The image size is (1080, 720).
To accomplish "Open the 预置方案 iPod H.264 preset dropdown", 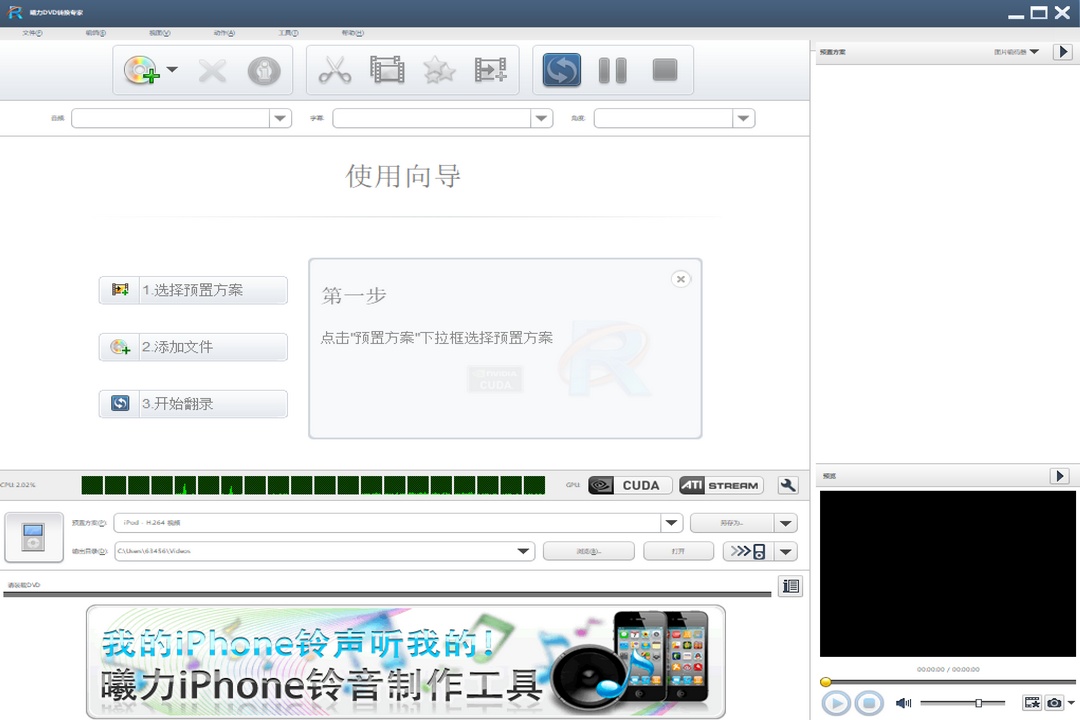I will pos(671,522).
